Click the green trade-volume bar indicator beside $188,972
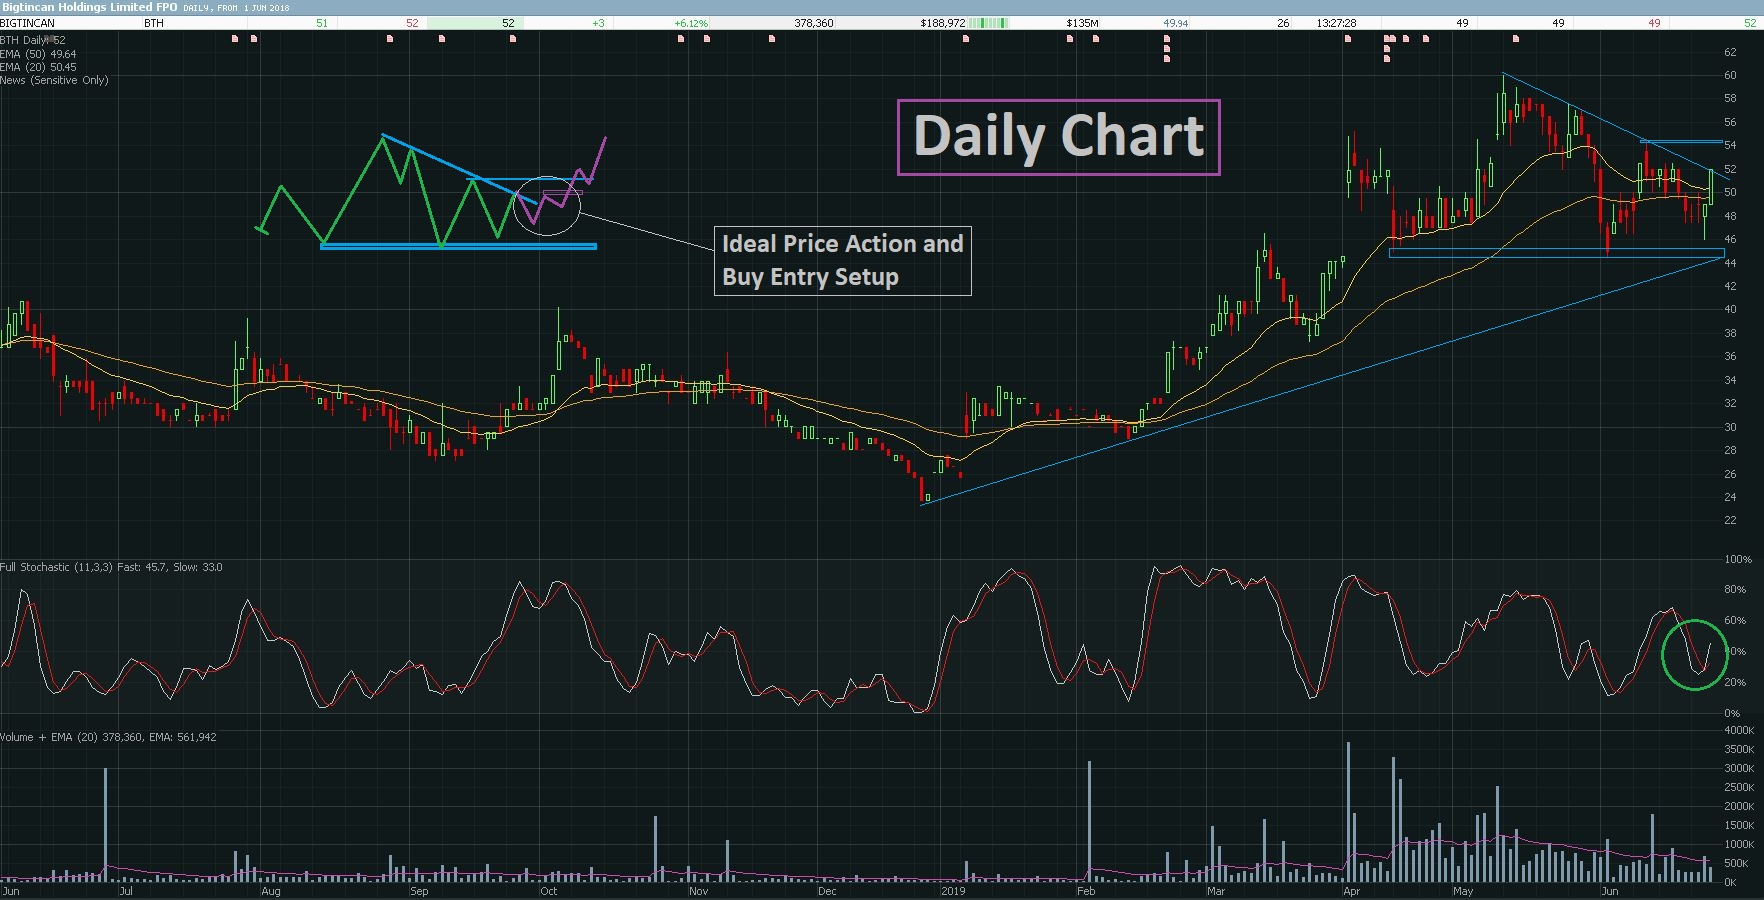Screen dimensions: 1764x900 point(990,23)
